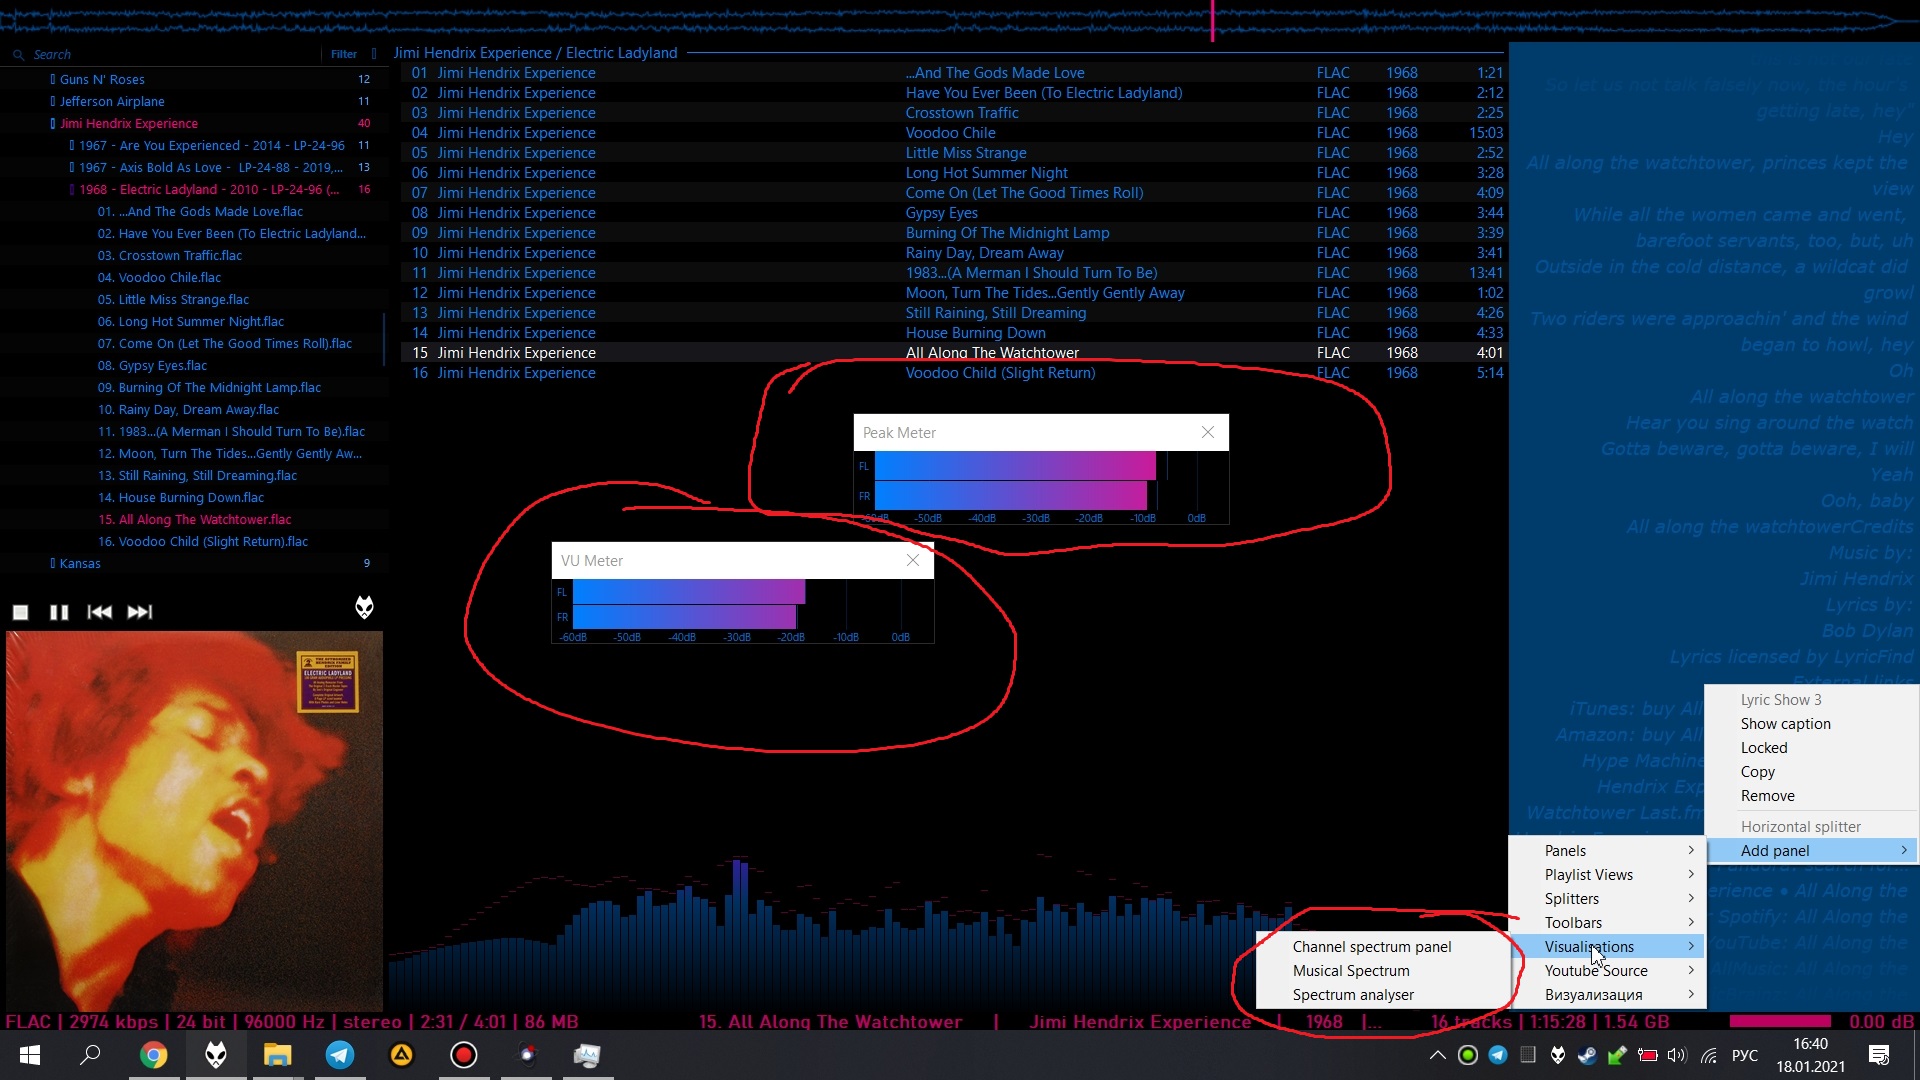
Task: Click the Stop playback button
Action: [20, 612]
